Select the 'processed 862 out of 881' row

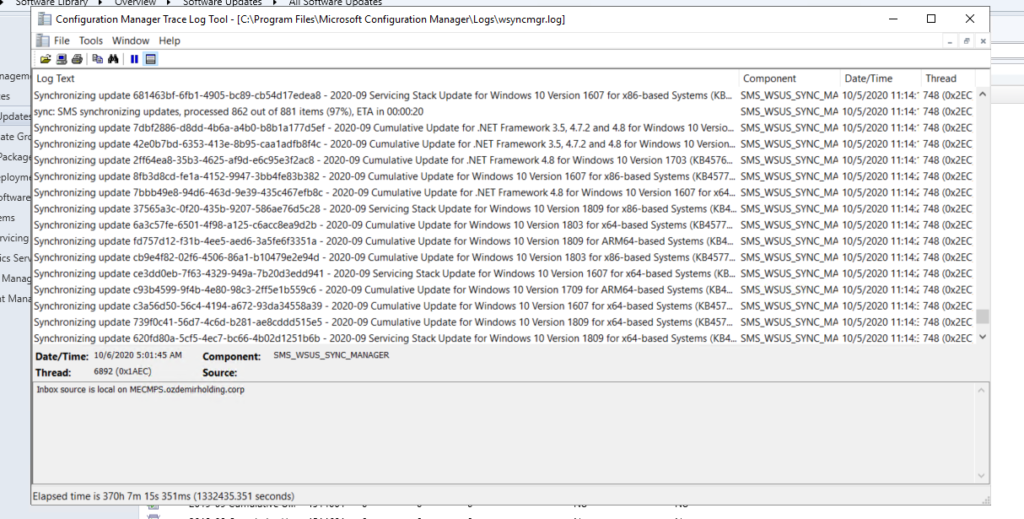tap(504, 112)
